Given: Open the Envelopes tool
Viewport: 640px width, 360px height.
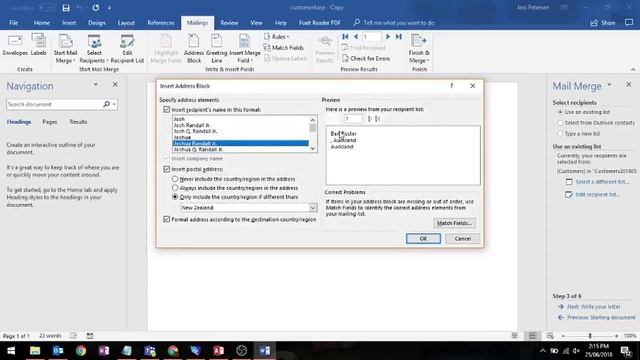Looking at the screenshot, I should click(x=15, y=45).
